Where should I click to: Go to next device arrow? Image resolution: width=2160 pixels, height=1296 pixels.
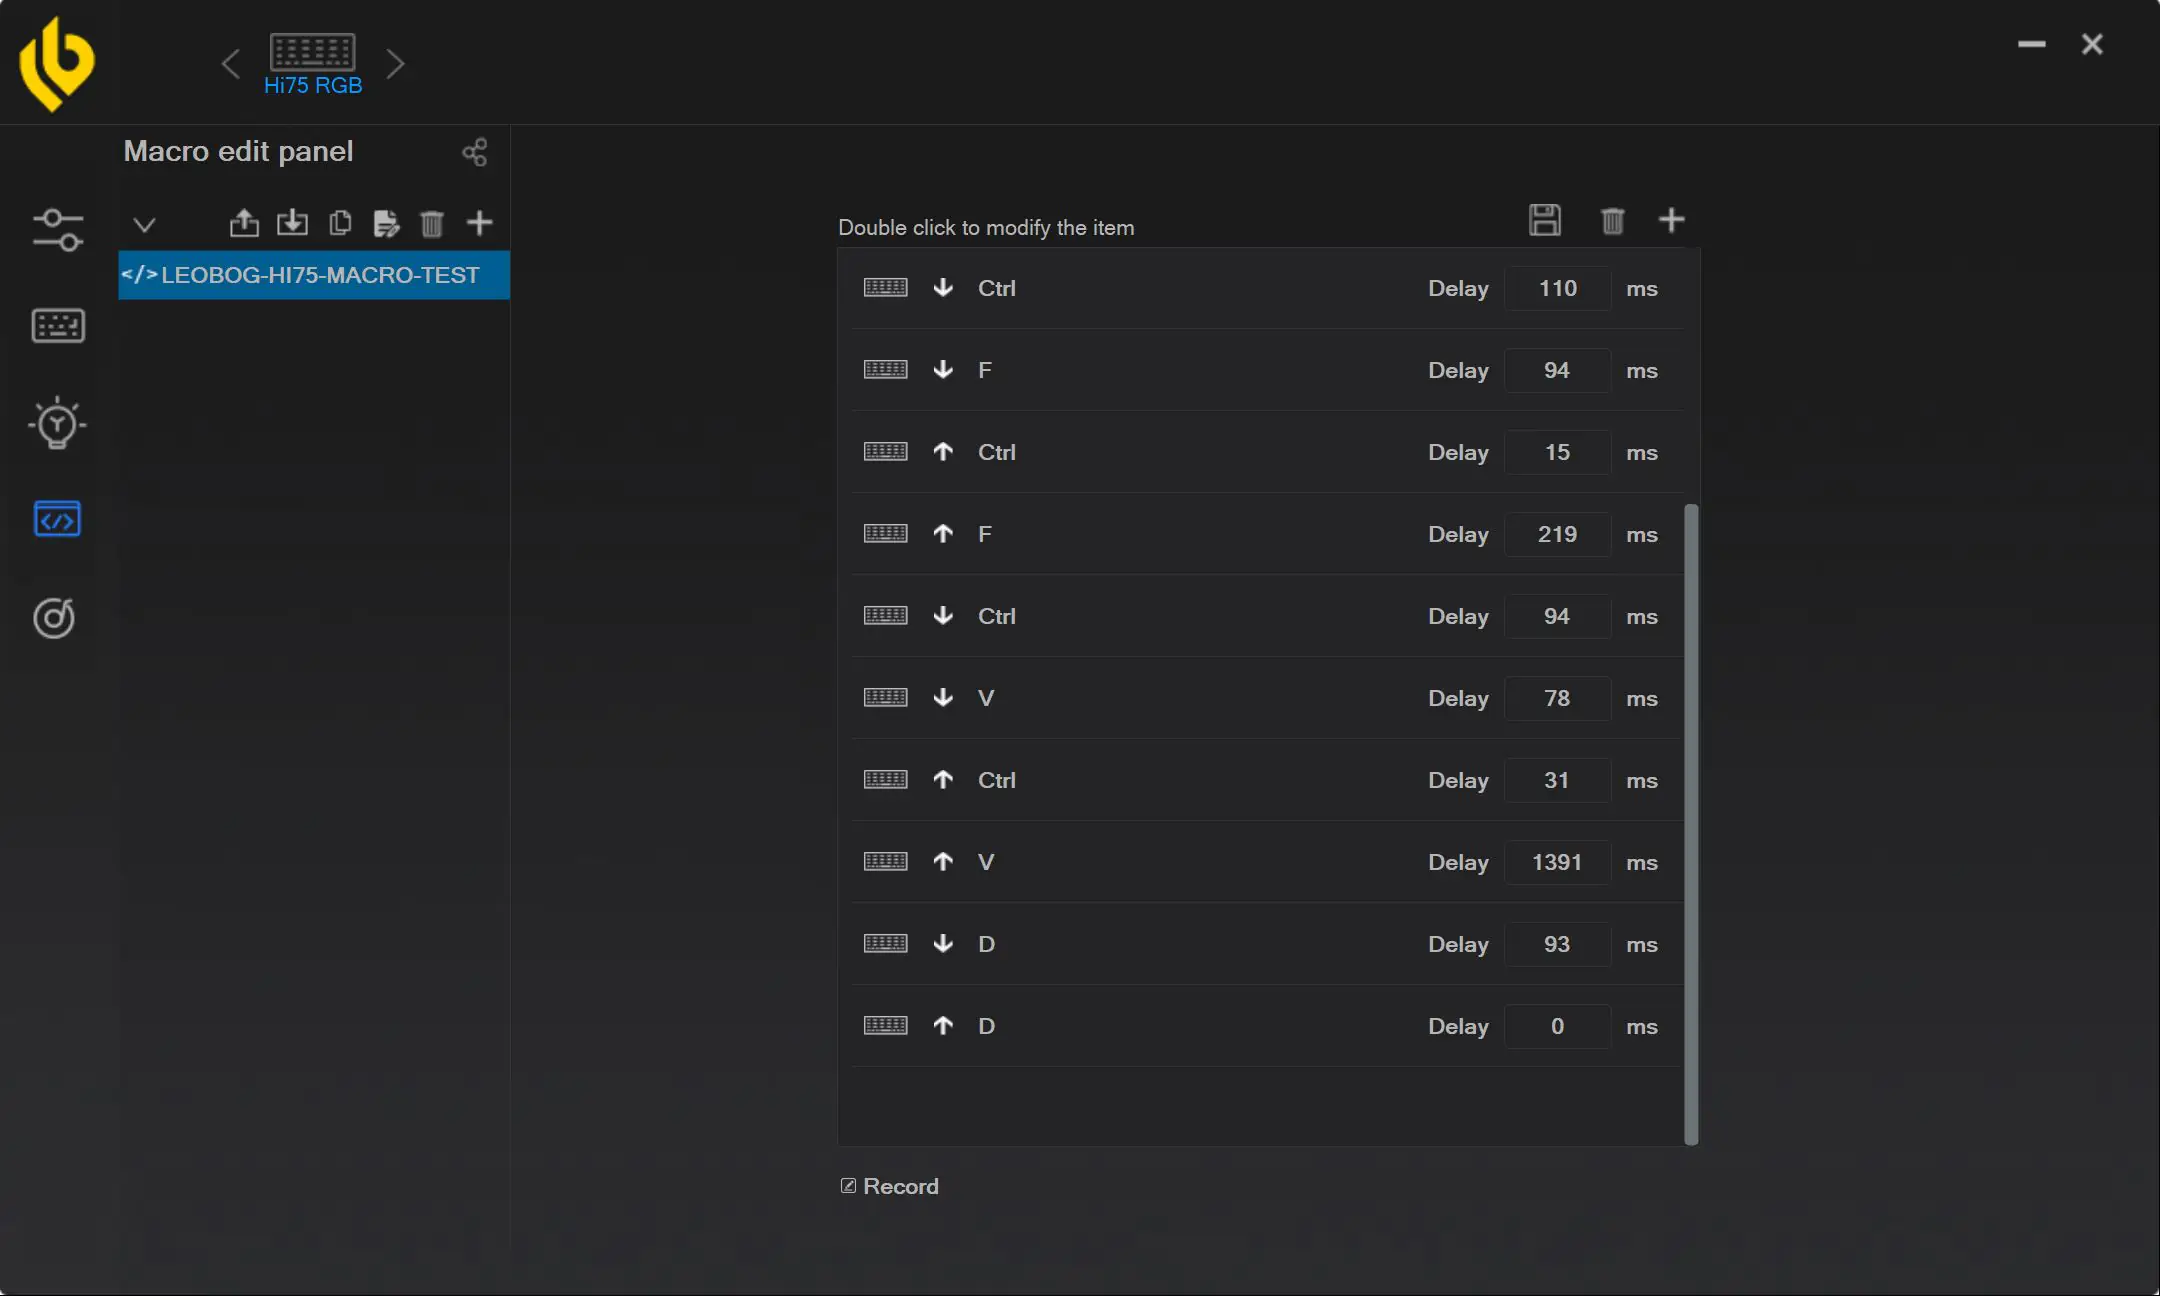(395, 64)
